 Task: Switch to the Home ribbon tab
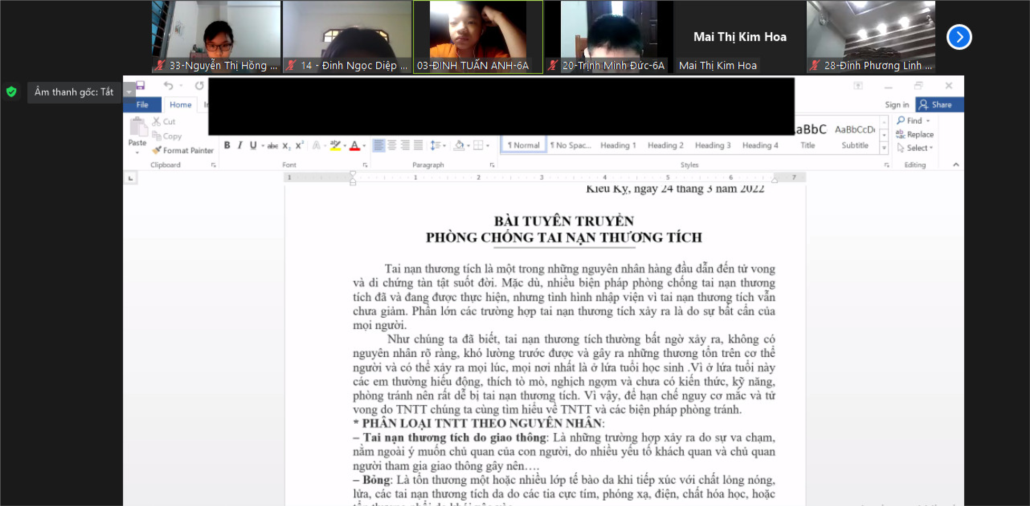coord(180,105)
